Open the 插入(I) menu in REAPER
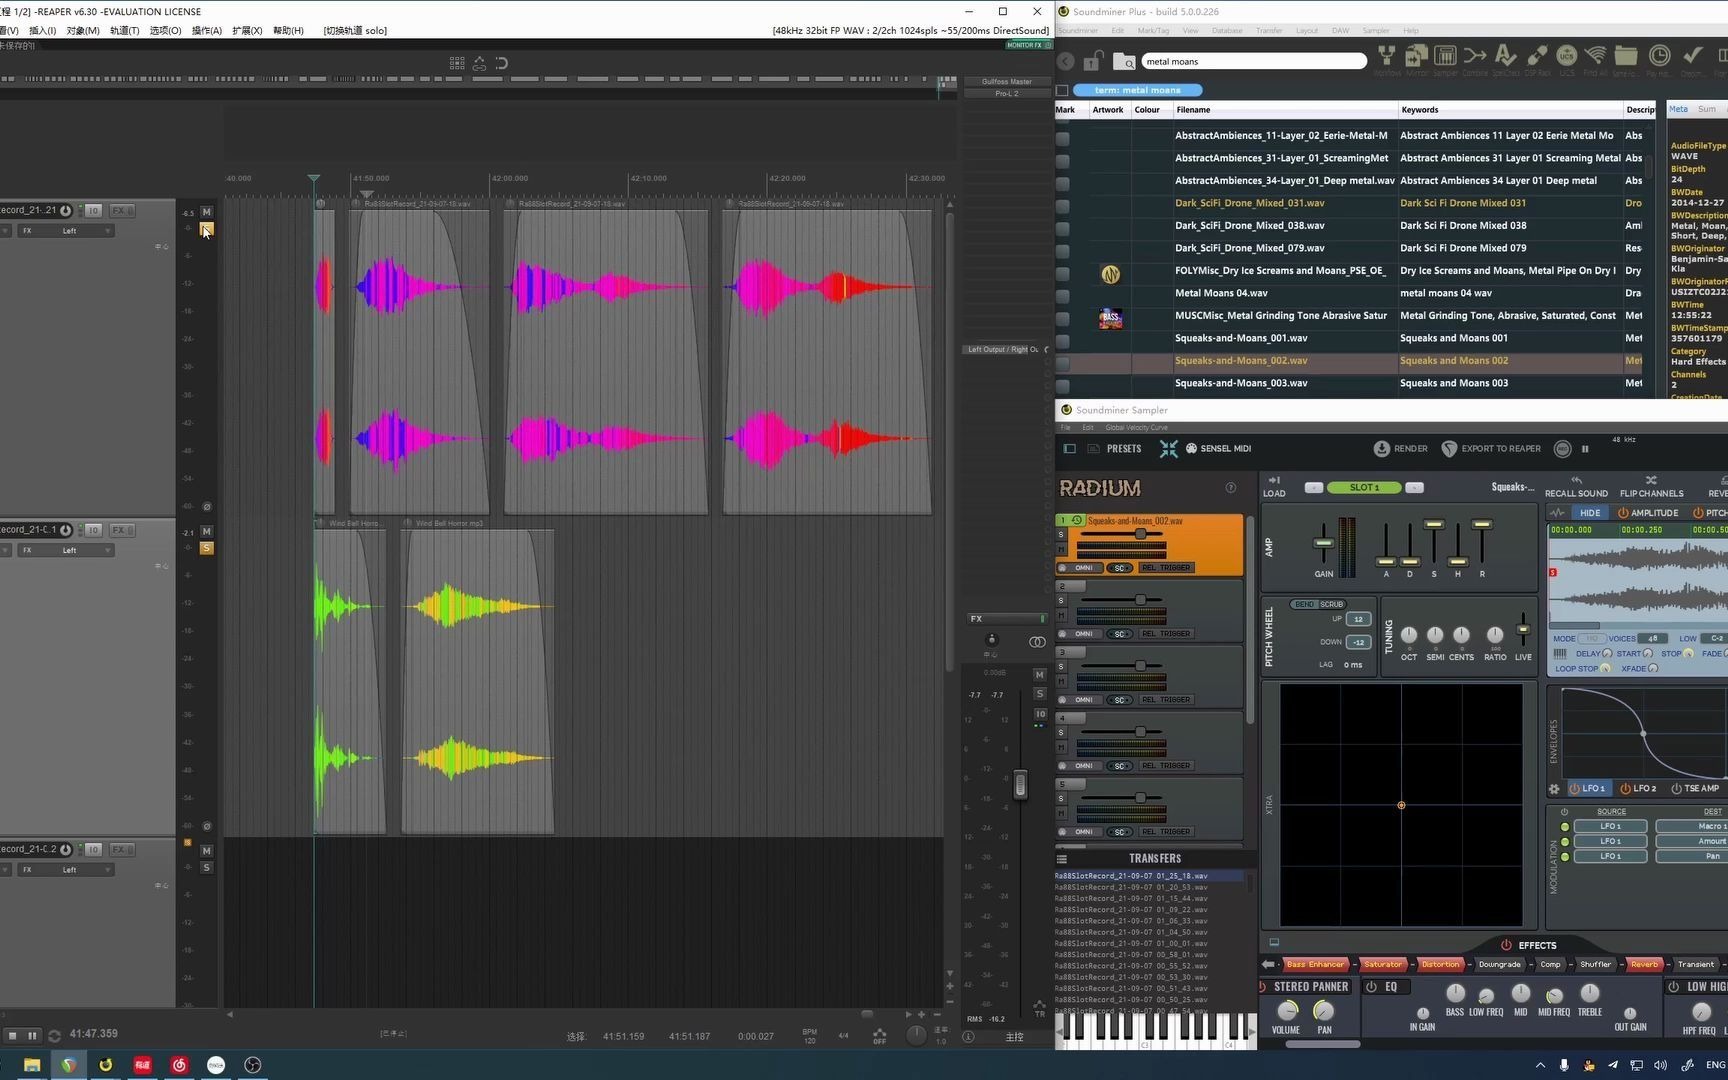 click(x=42, y=31)
